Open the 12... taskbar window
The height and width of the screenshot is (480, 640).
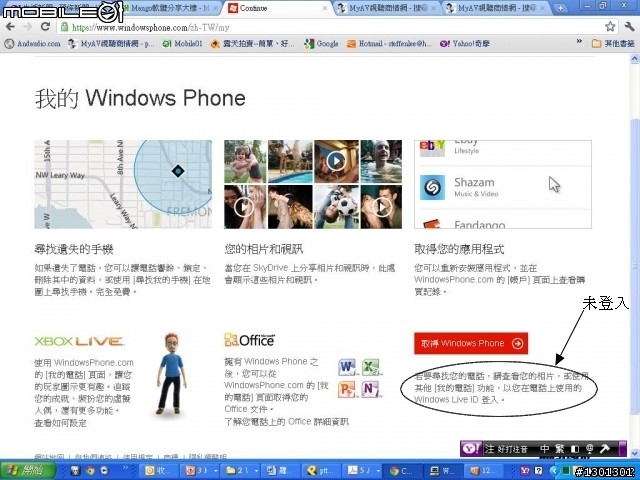pos(484,471)
